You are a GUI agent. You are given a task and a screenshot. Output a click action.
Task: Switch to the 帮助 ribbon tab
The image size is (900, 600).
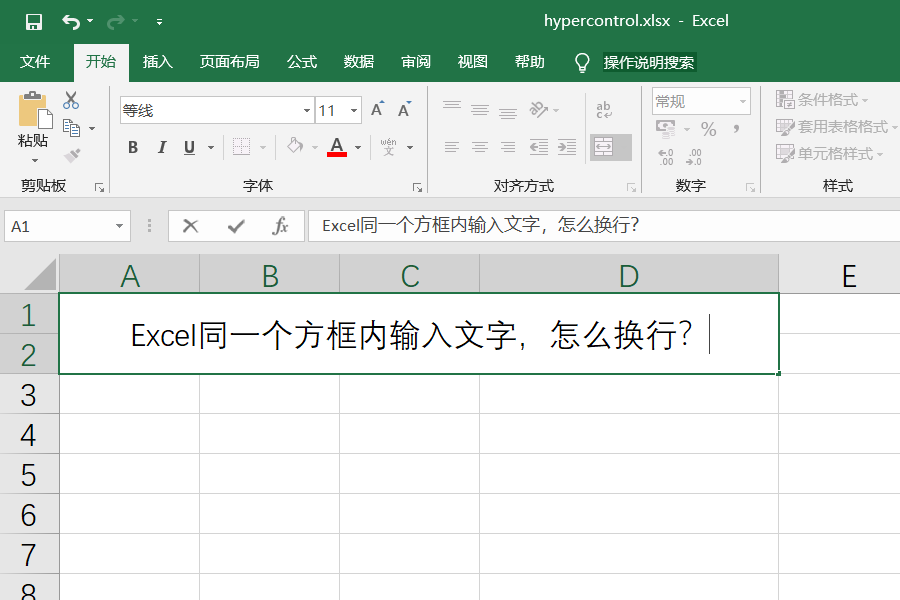530,61
